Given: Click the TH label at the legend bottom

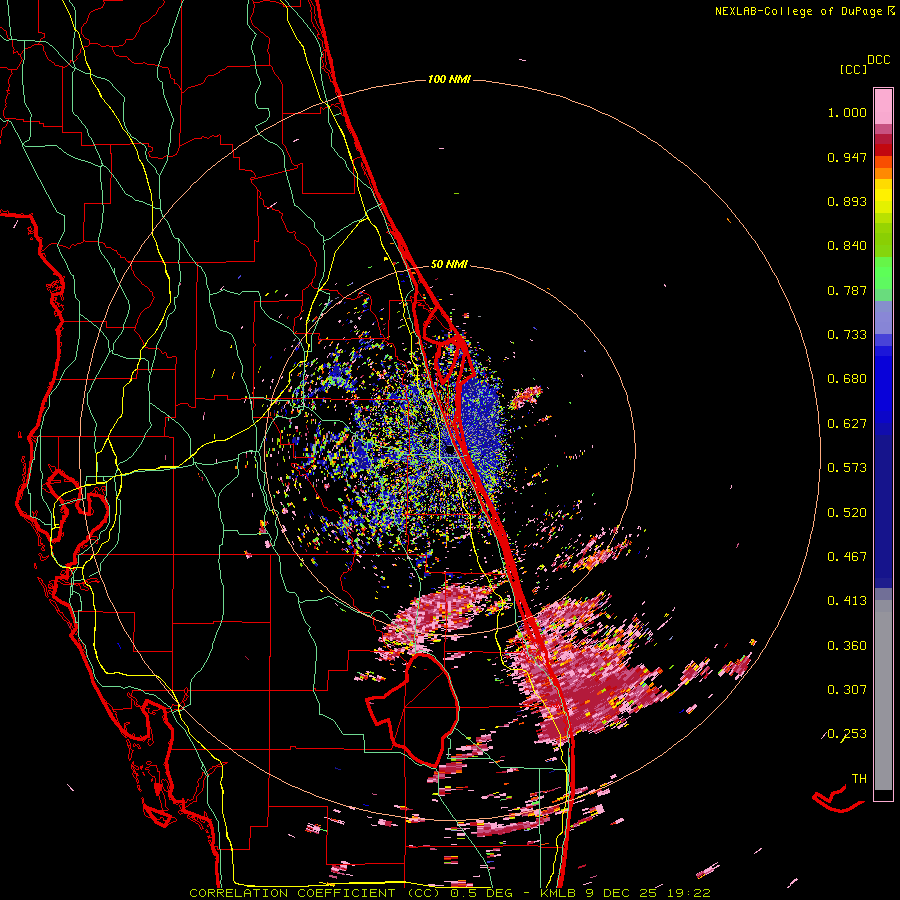Looking at the screenshot, I should [859, 779].
